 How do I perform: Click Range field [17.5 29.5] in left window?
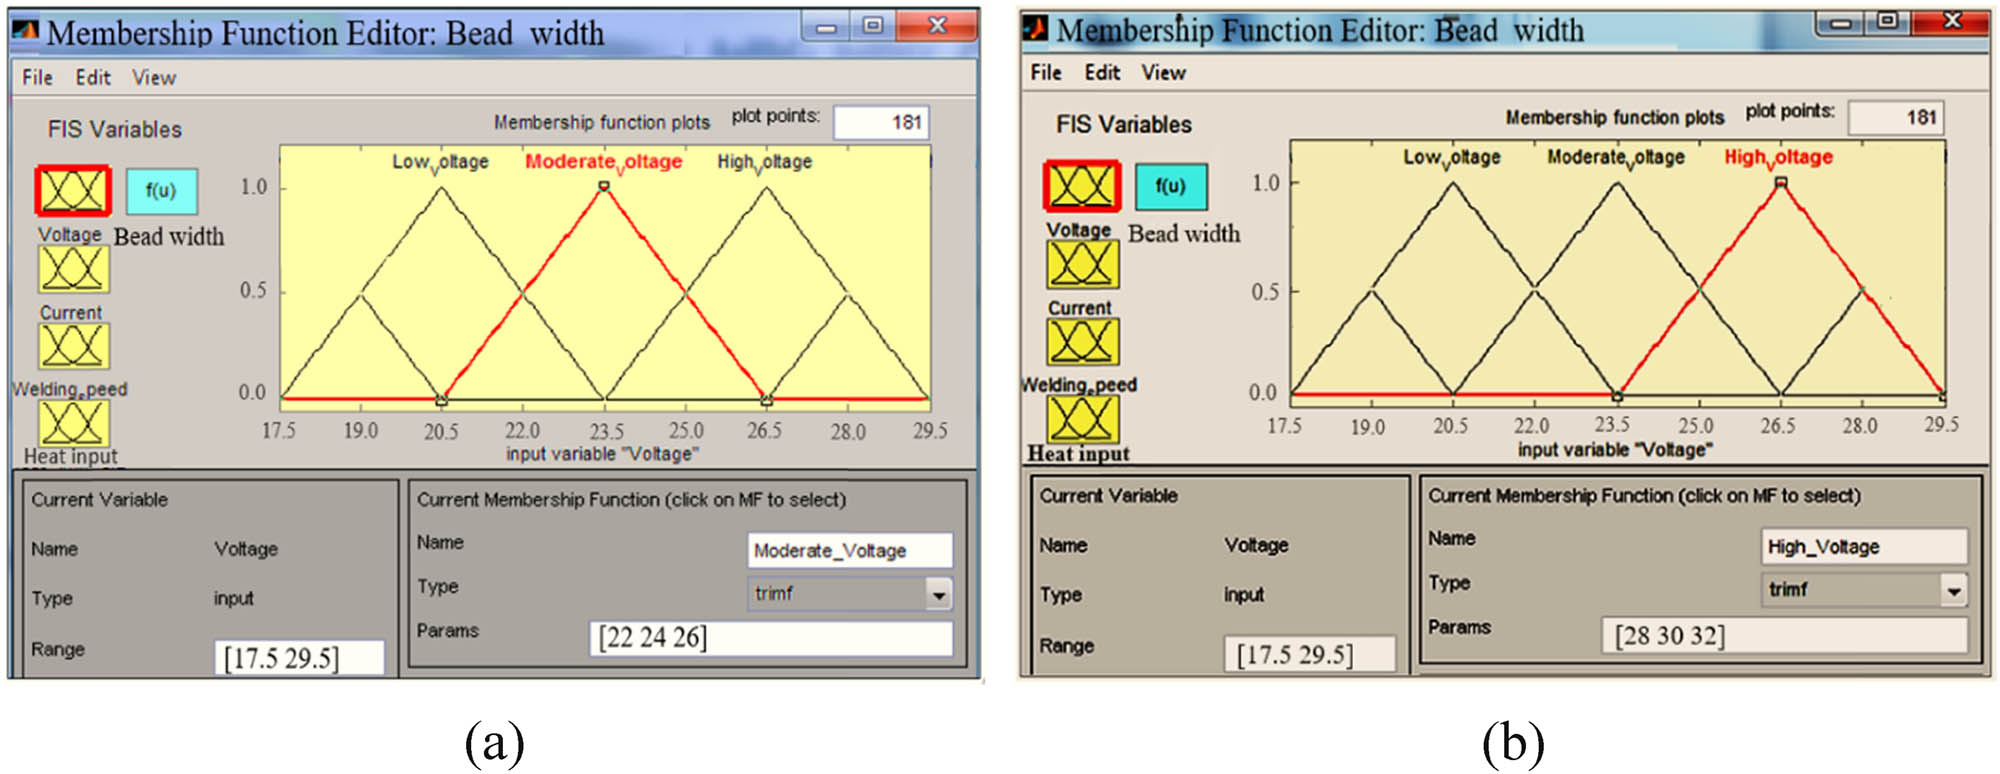(299, 658)
